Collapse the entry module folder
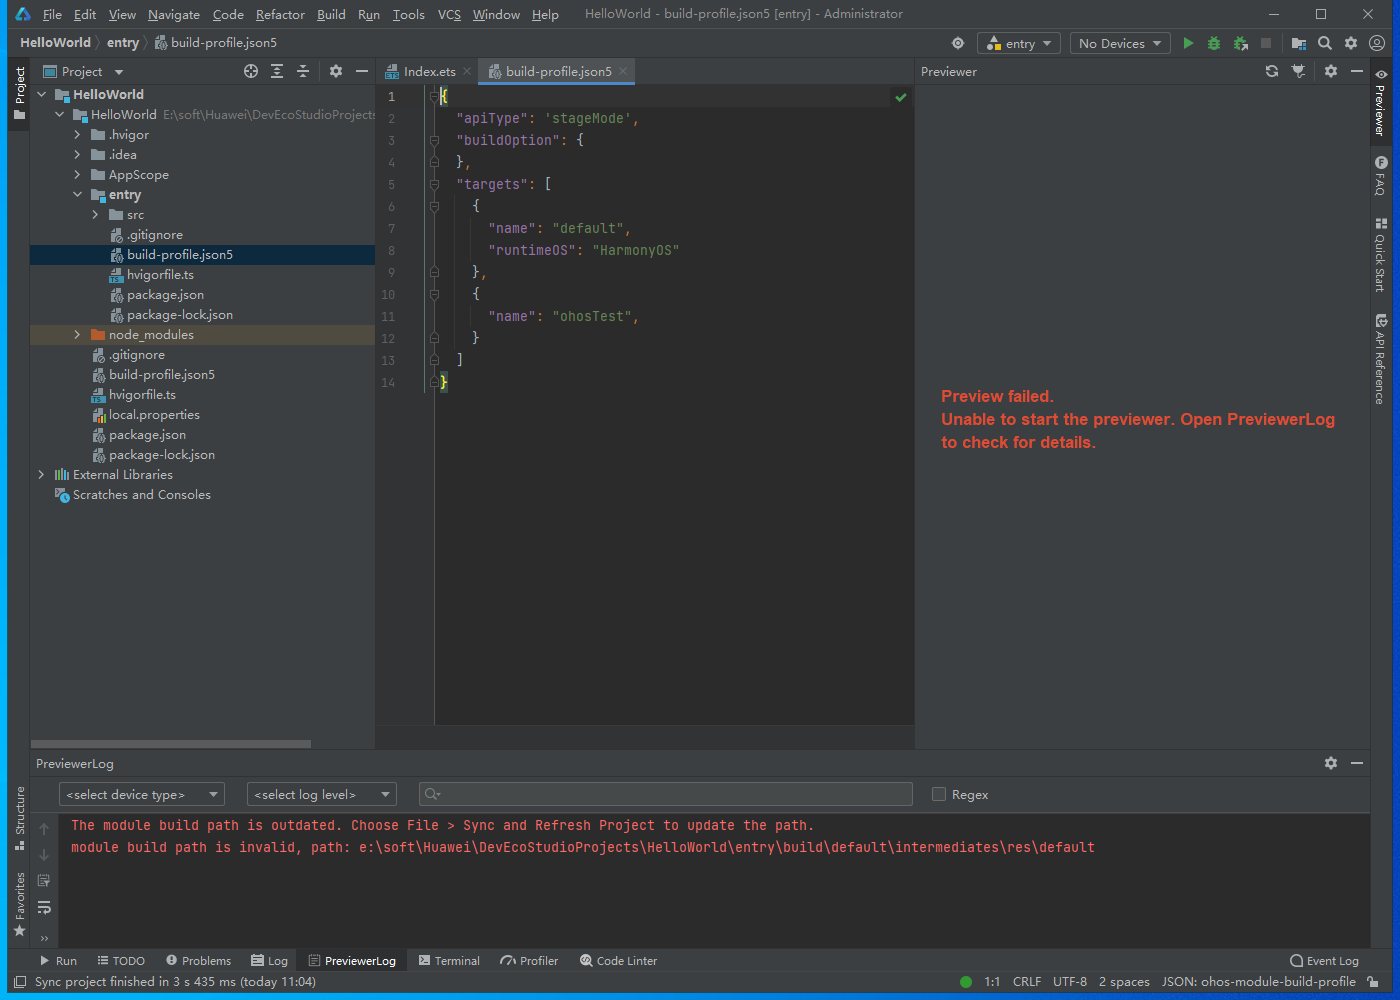The height and width of the screenshot is (1000, 1400). point(77,194)
